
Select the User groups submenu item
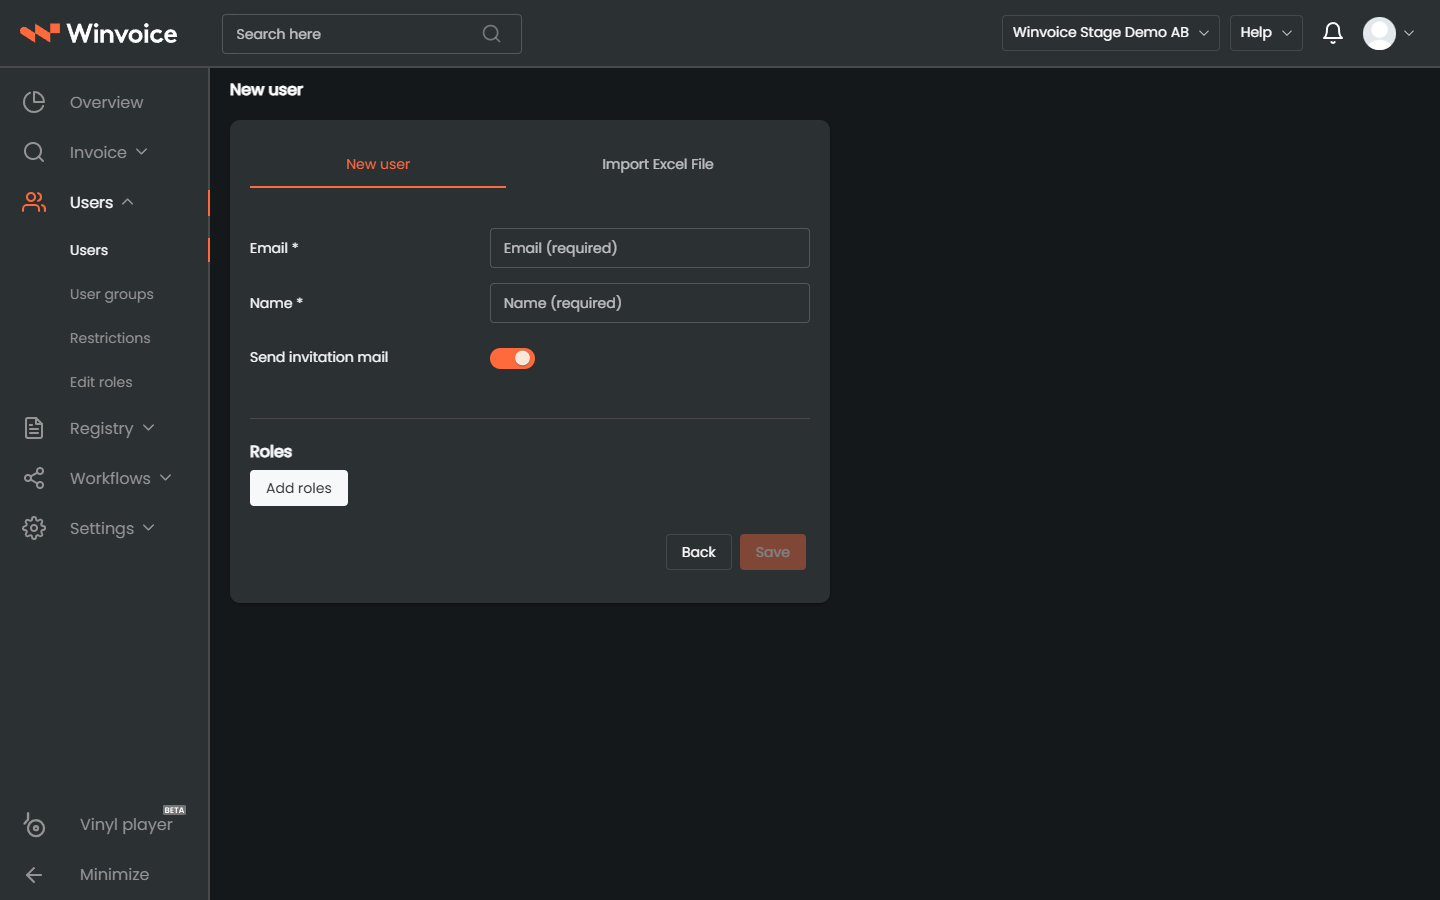[x=112, y=294]
